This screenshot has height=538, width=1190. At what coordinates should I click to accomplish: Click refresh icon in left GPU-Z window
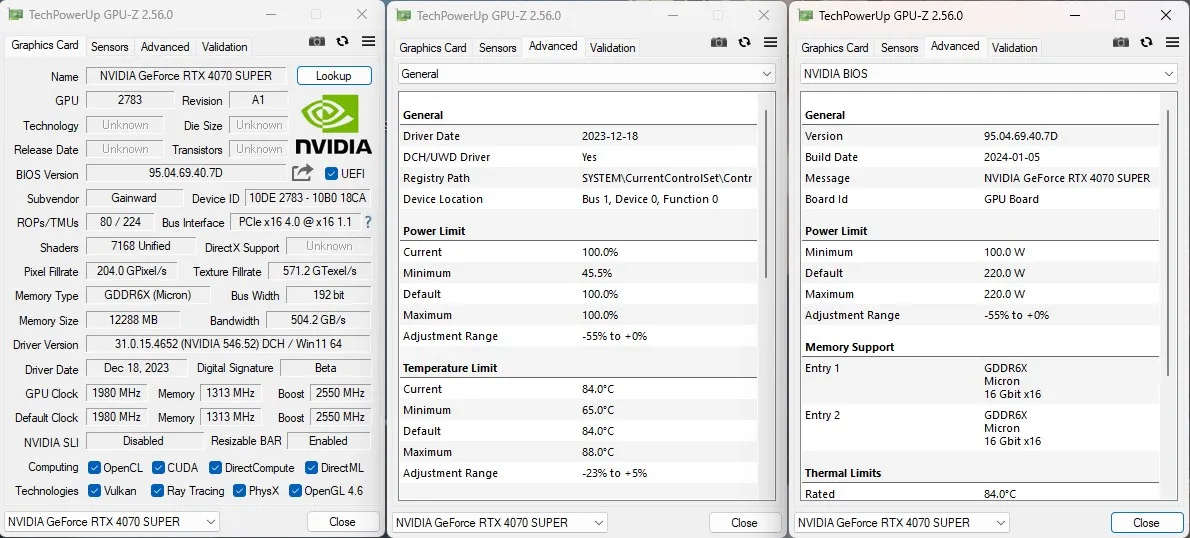[x=342, y=42]
